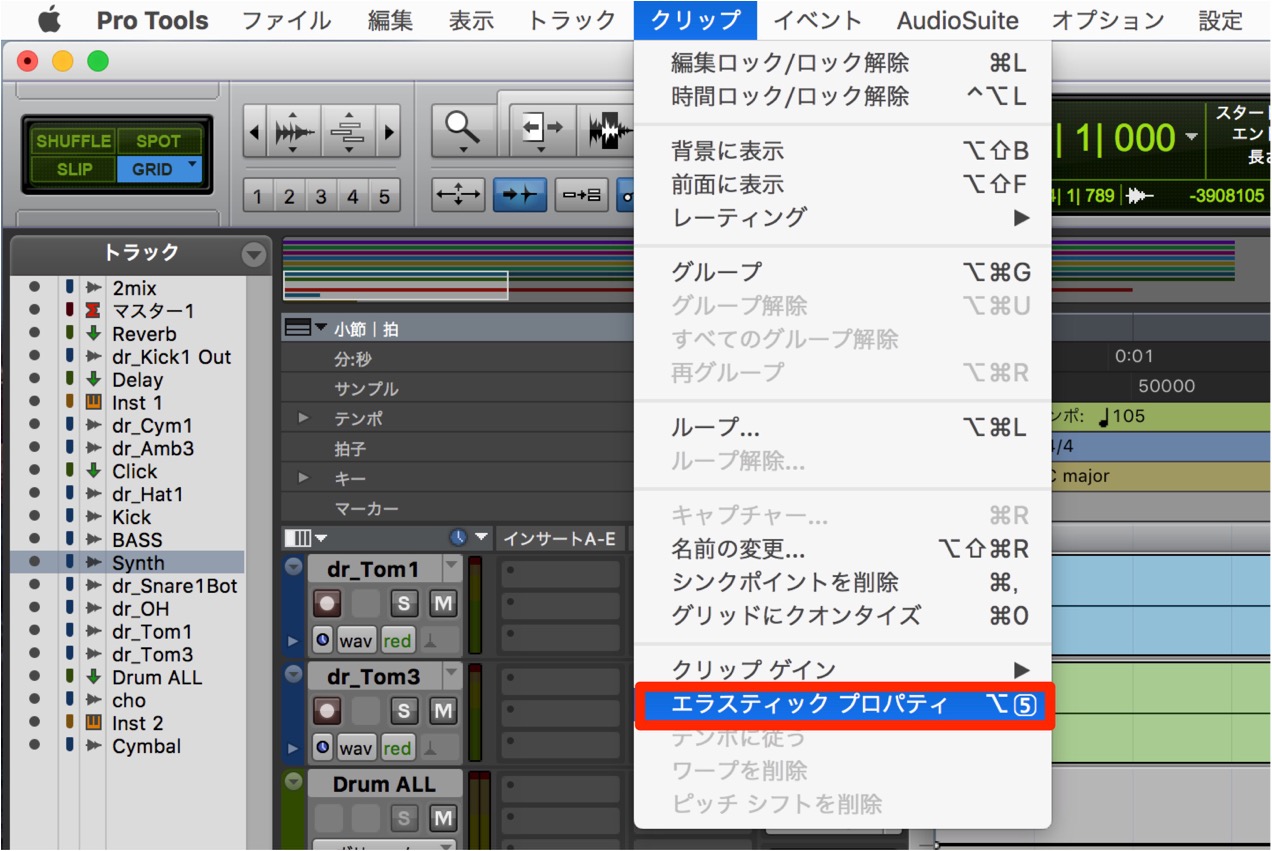Mute the dr_Tom1 track
The height and width of the screenshot is (851, 1272).
click(443, 603)
